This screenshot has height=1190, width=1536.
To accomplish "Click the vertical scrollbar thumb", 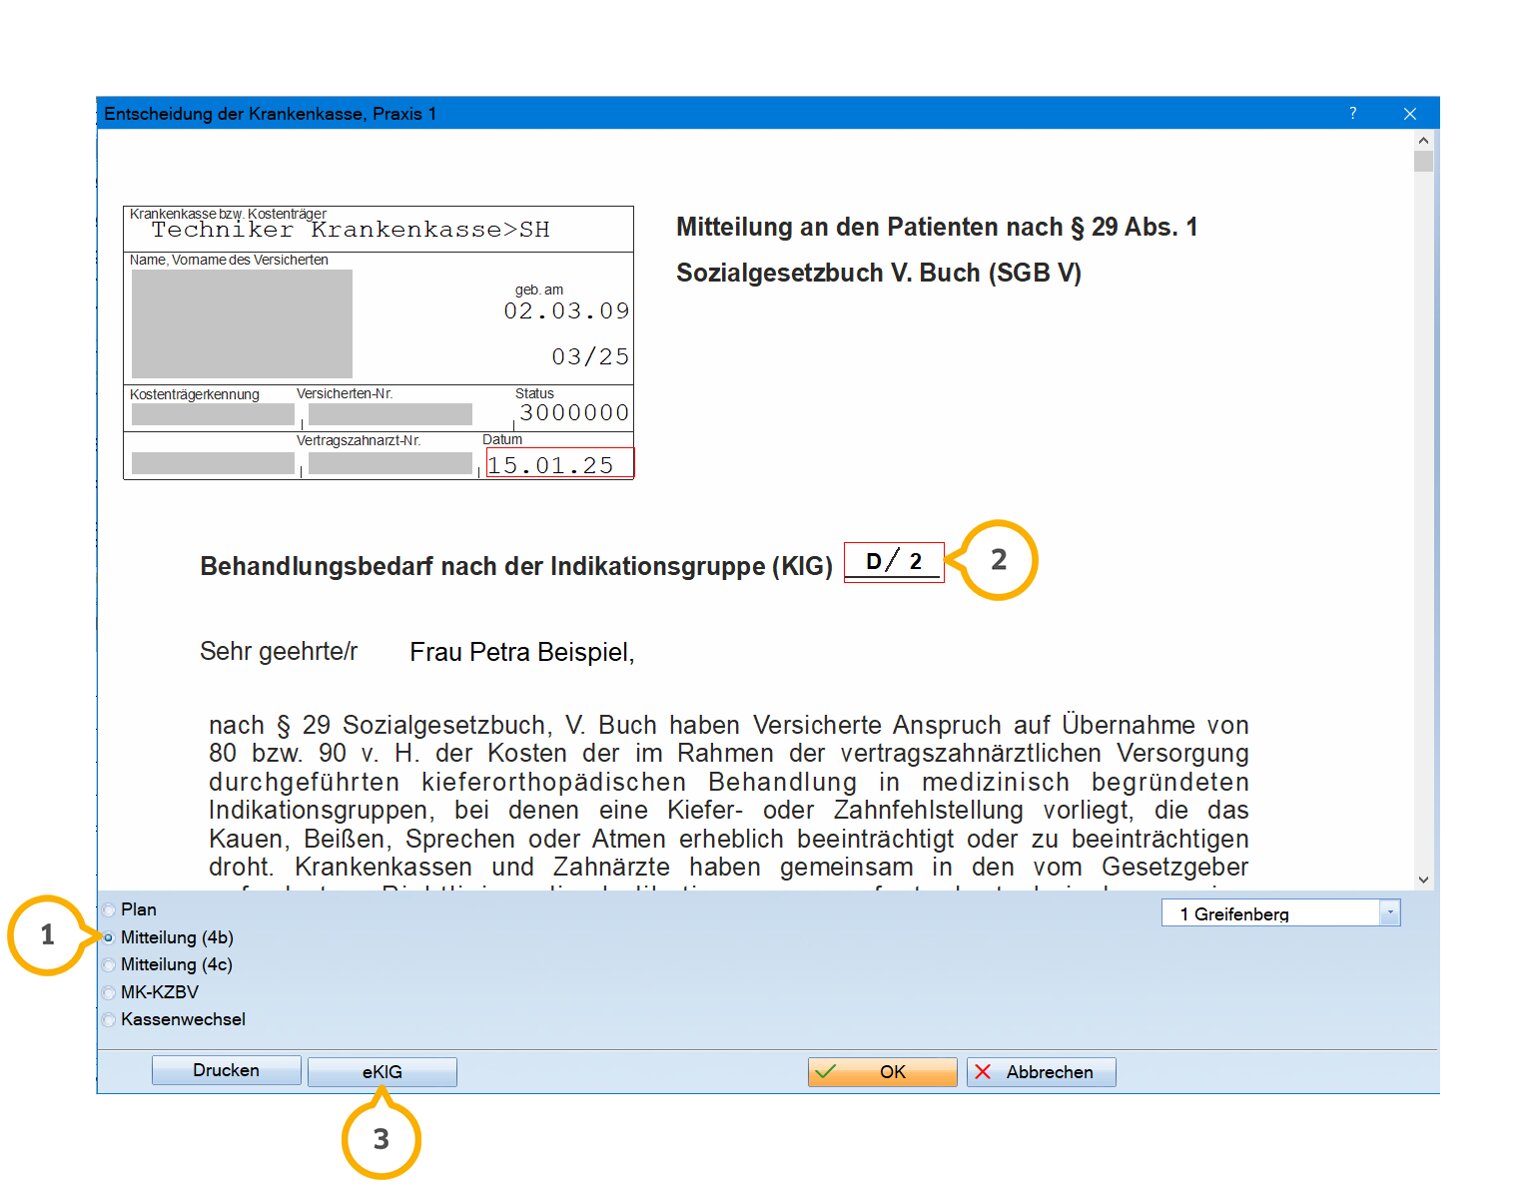I will coord(1423,162).
